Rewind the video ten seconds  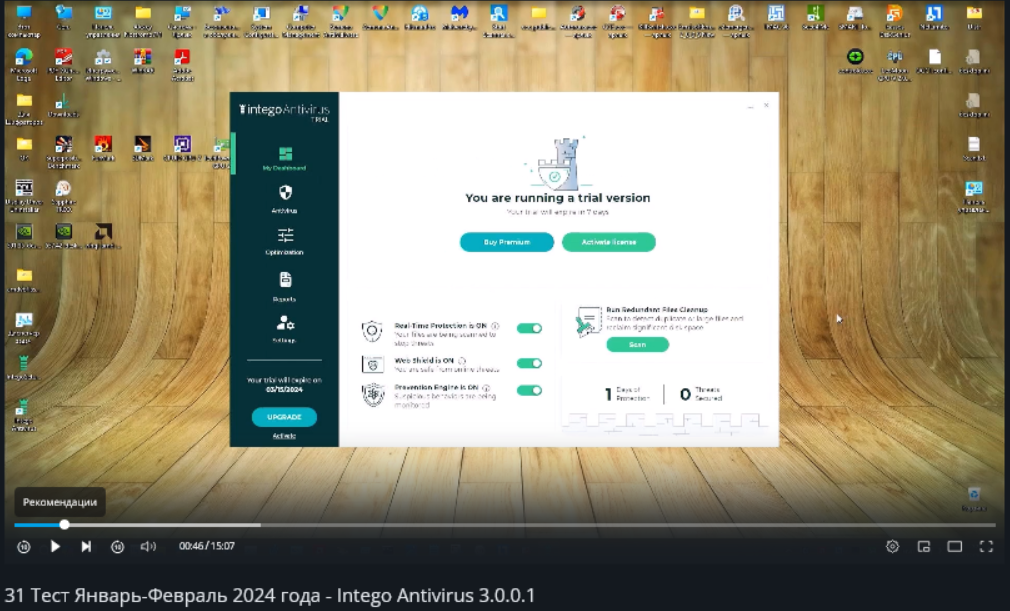(24, 547)
